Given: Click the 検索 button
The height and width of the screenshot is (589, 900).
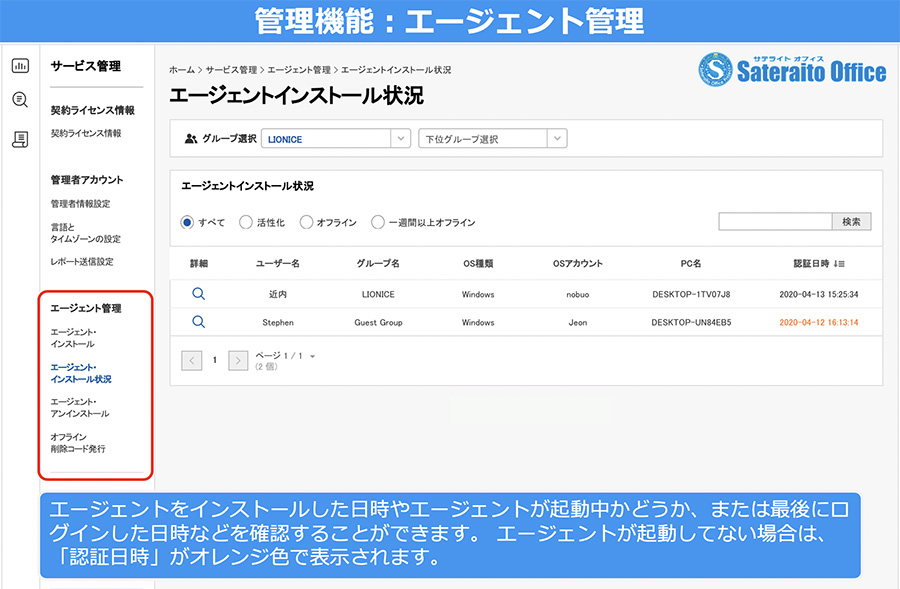Looking at the screenshot, I should tap(852, 222).
